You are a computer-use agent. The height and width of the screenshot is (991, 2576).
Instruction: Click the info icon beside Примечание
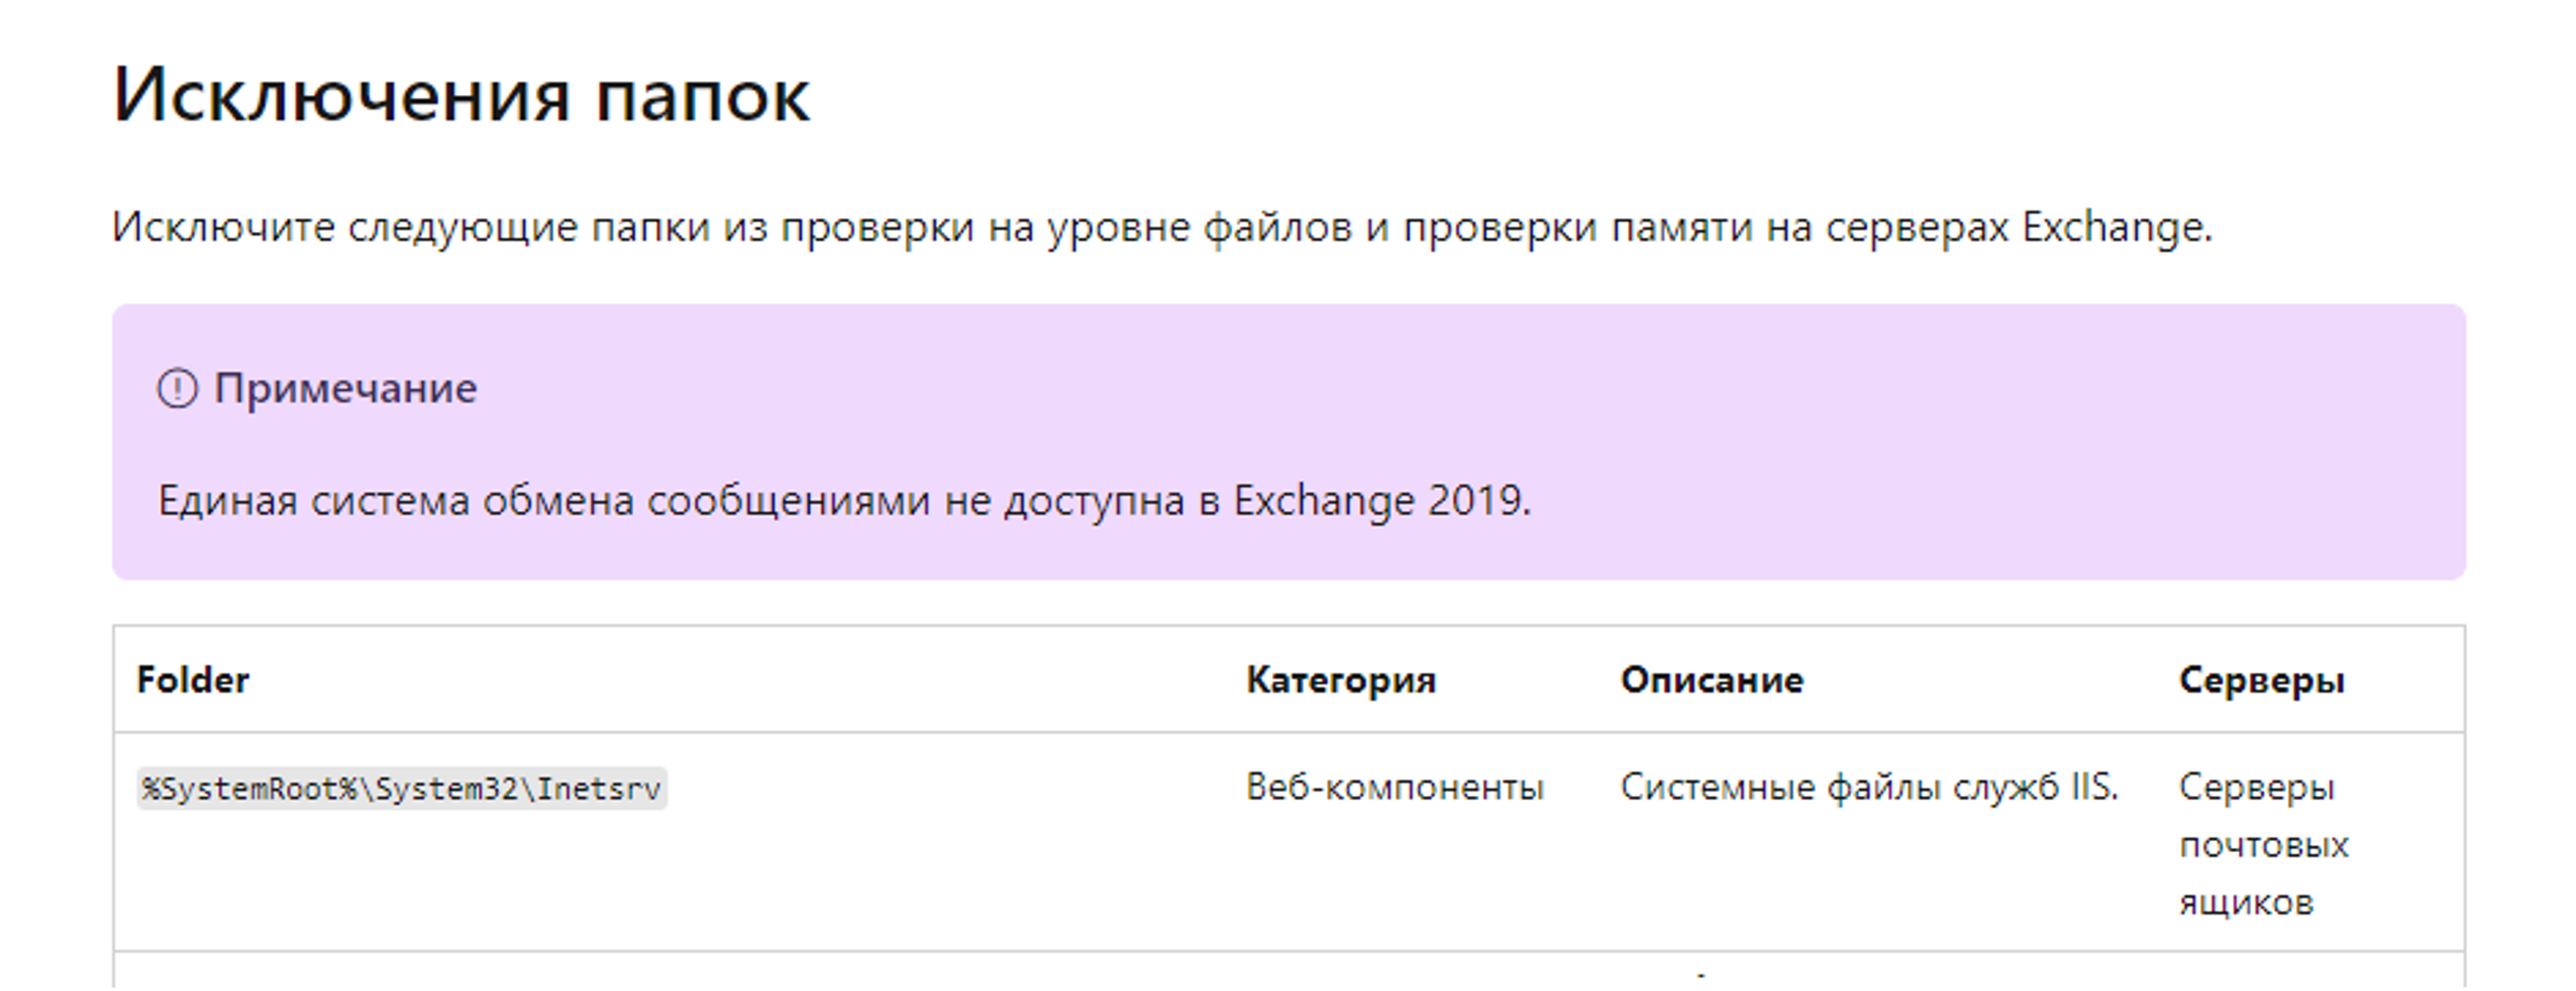[177, 388]
